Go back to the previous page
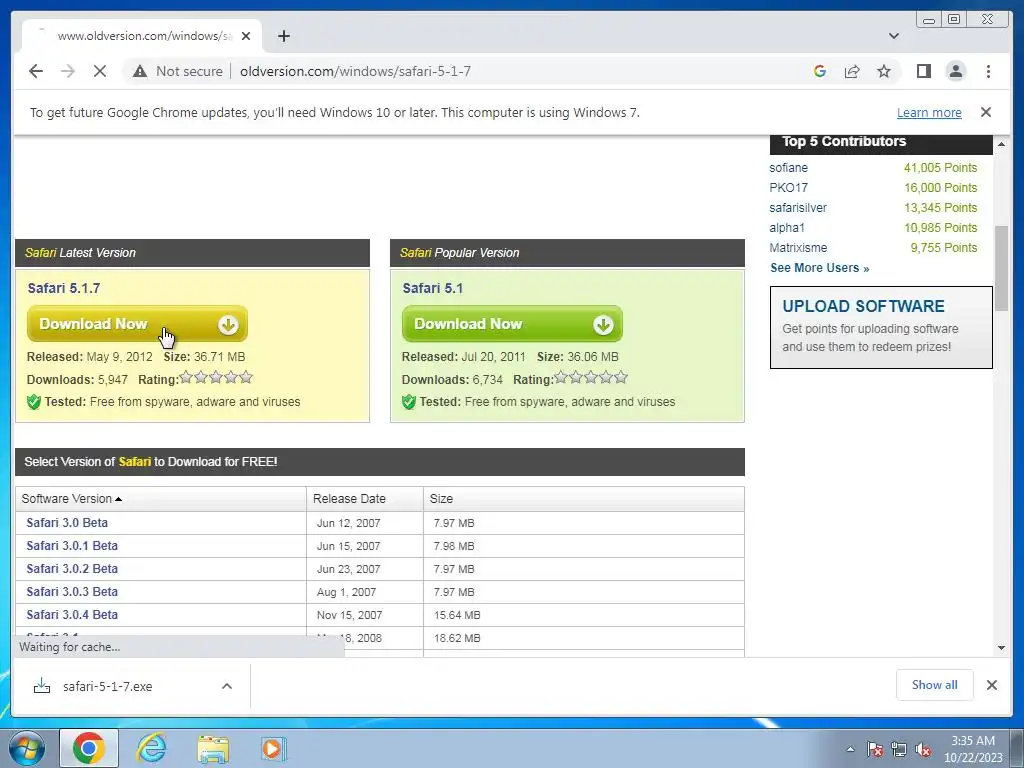 pyautogui.click(x=36, y=71)
